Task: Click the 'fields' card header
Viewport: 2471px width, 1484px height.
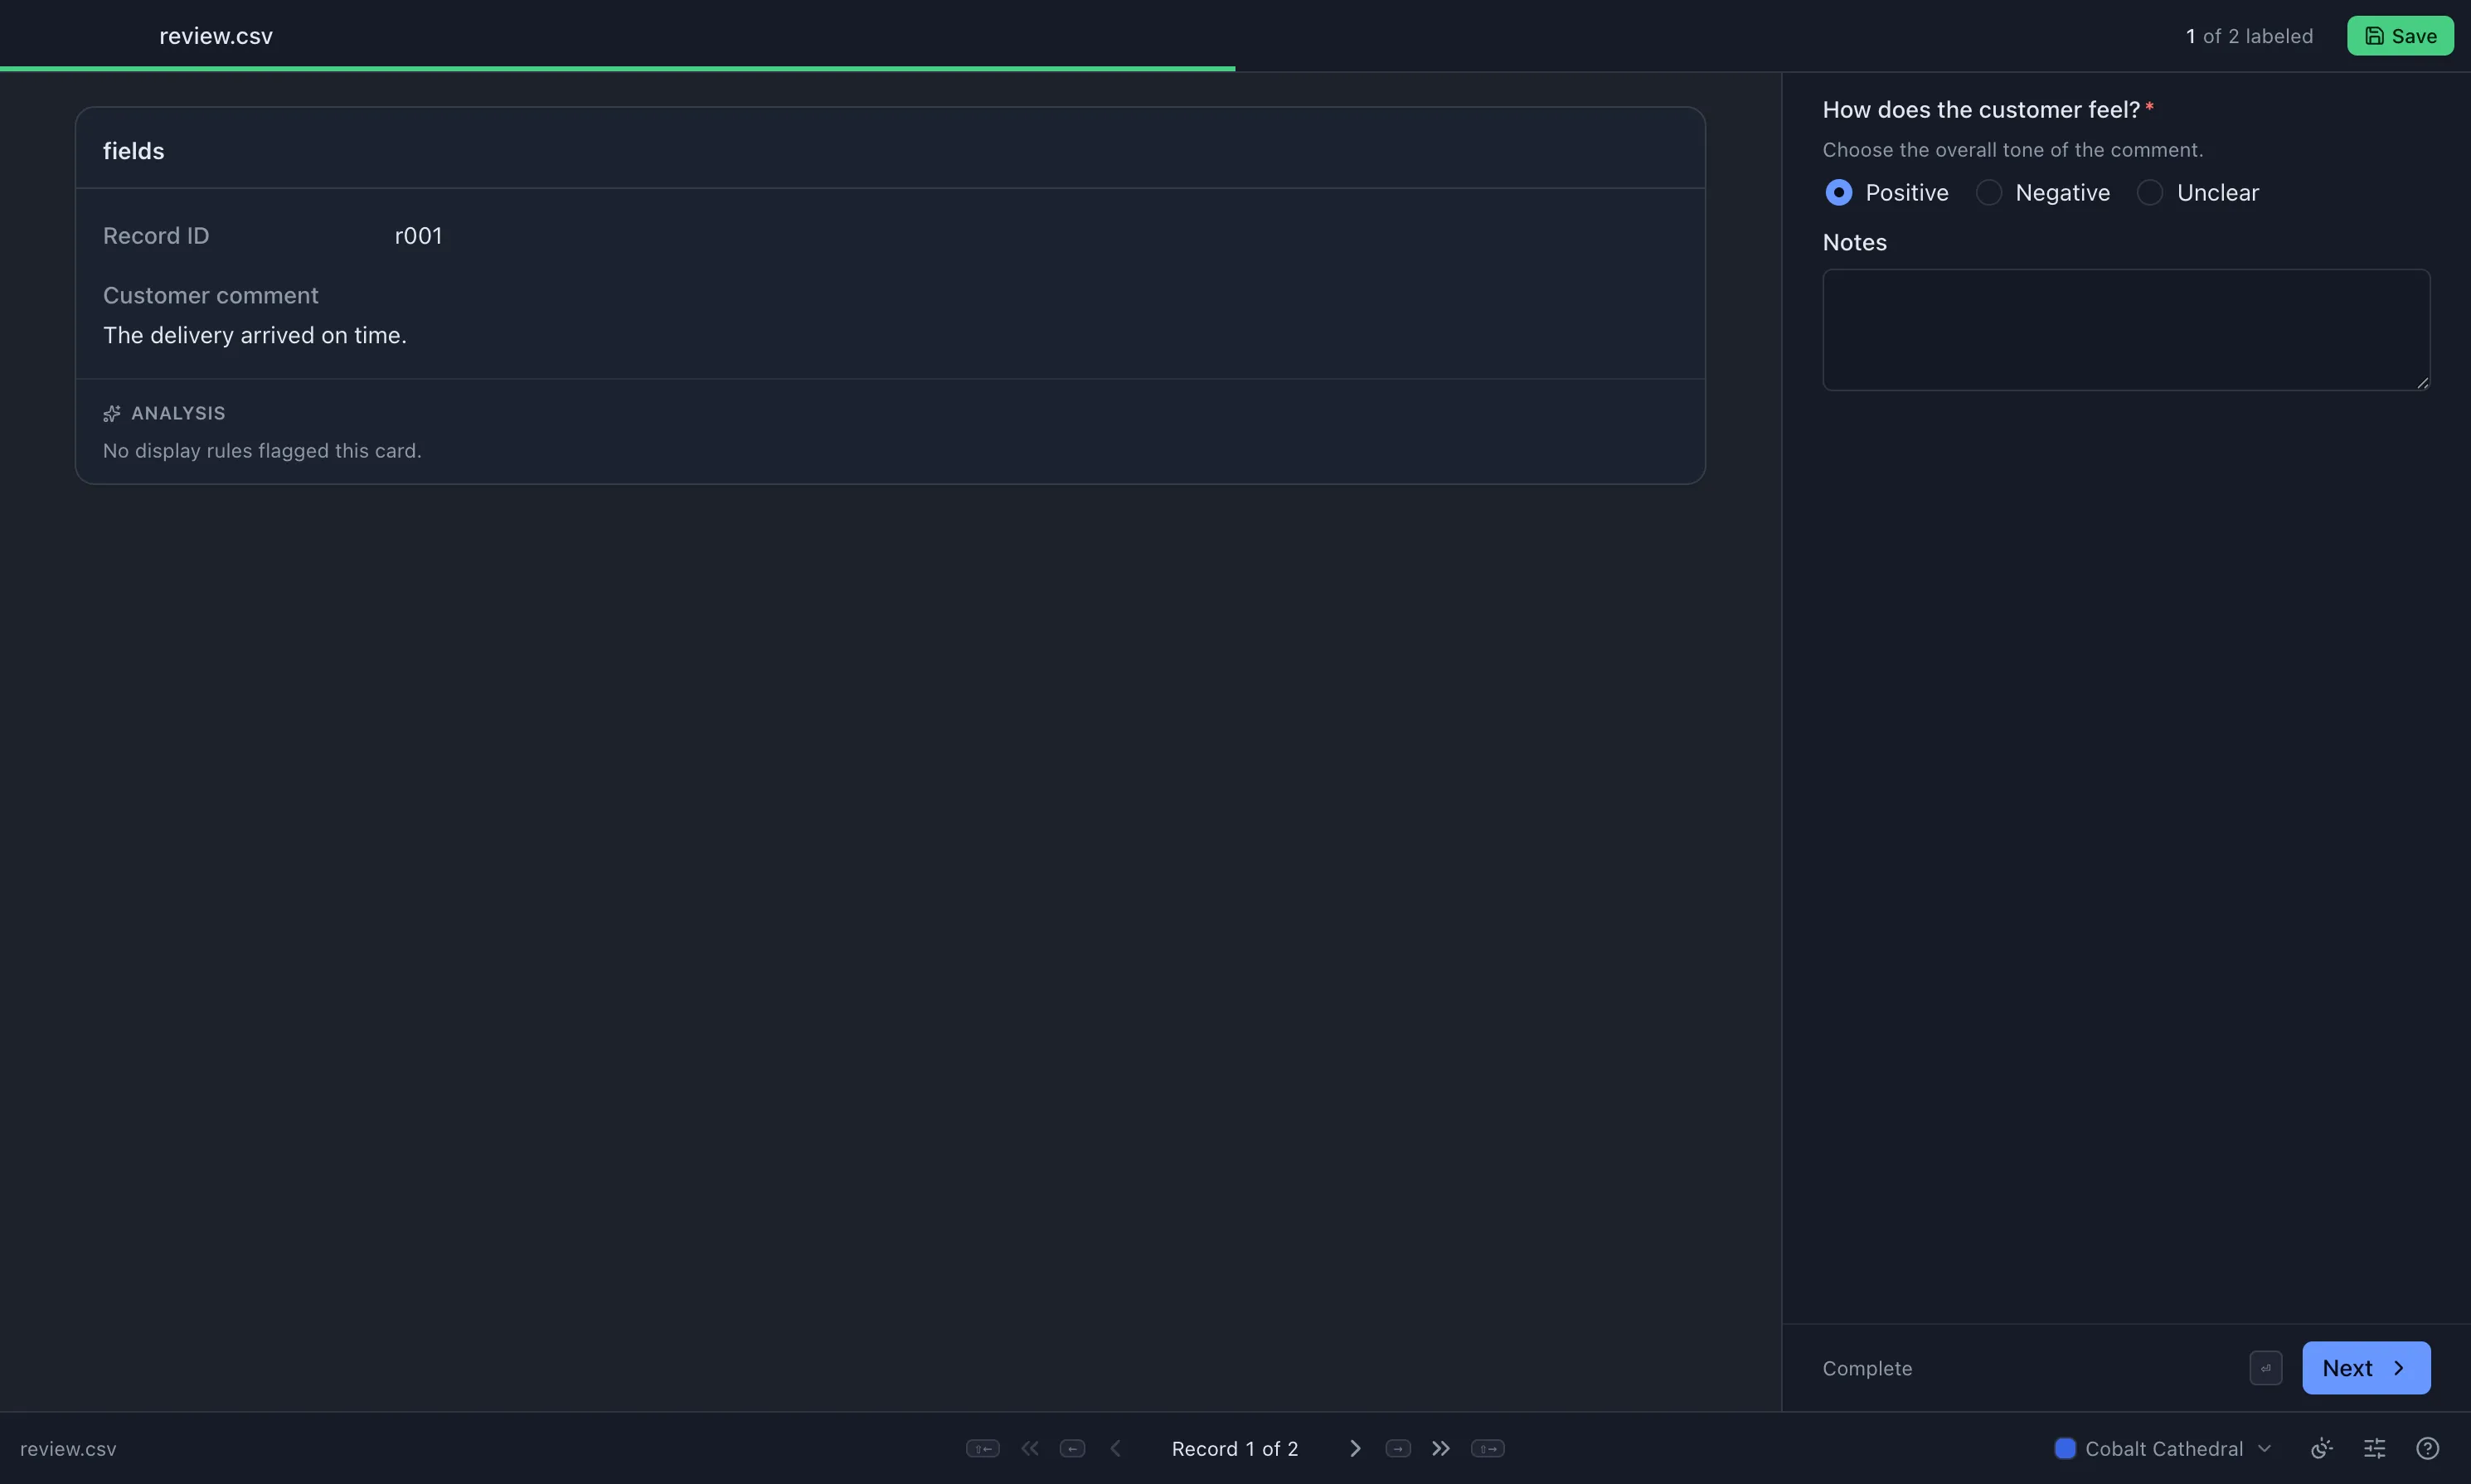Action: [x=133, y=151]
